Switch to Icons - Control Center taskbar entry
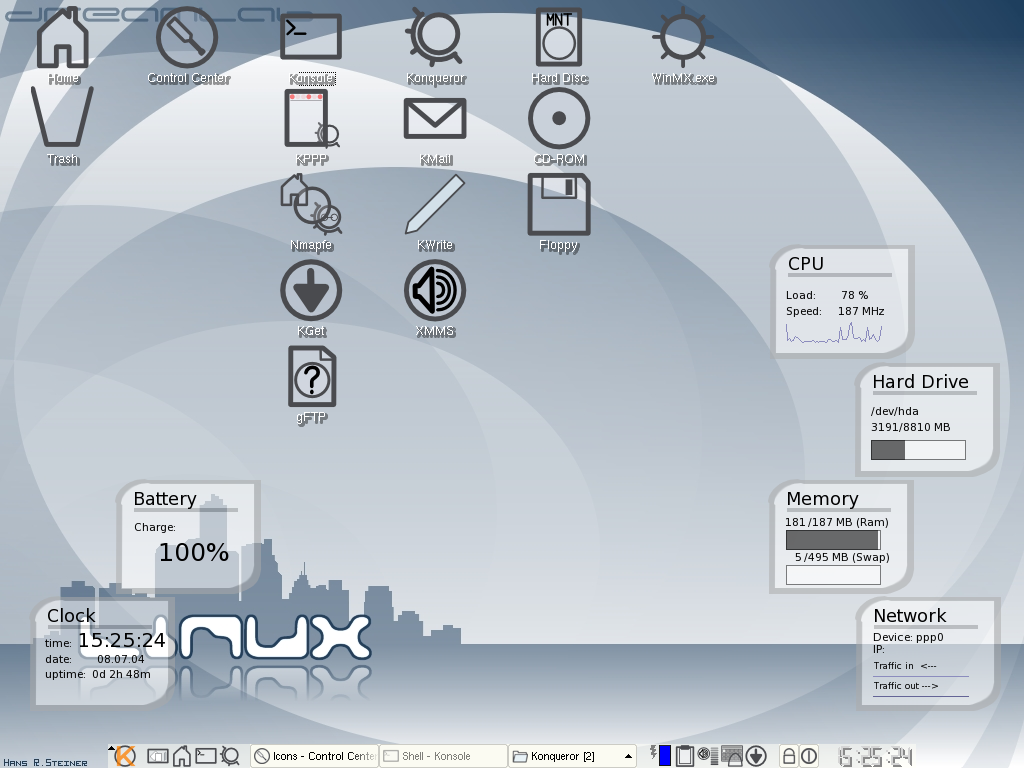The width and height of the screenshot is (1024, 768). [x=315, y=756]
